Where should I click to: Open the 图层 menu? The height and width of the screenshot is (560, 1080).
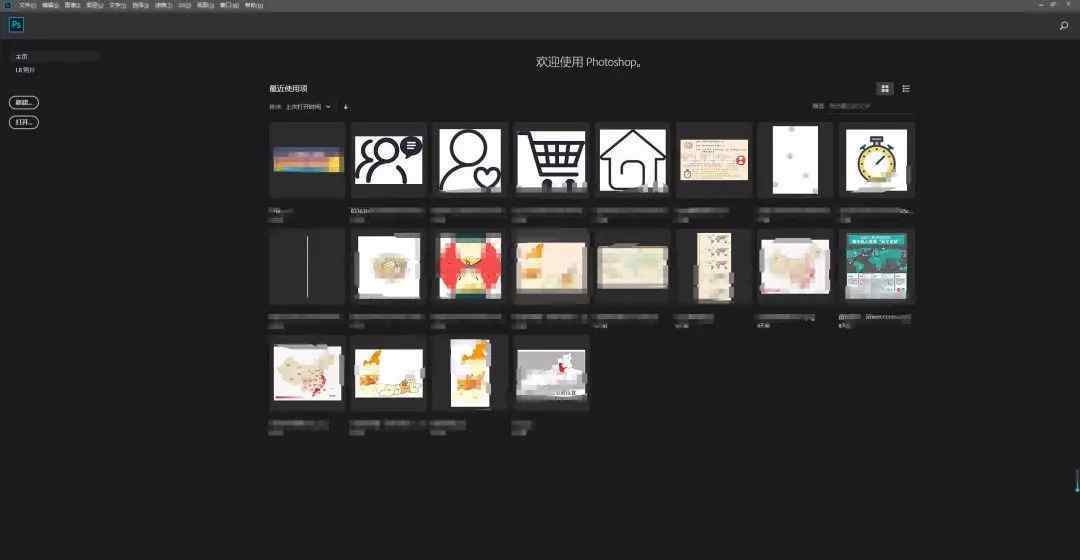(x=95, y=5)
